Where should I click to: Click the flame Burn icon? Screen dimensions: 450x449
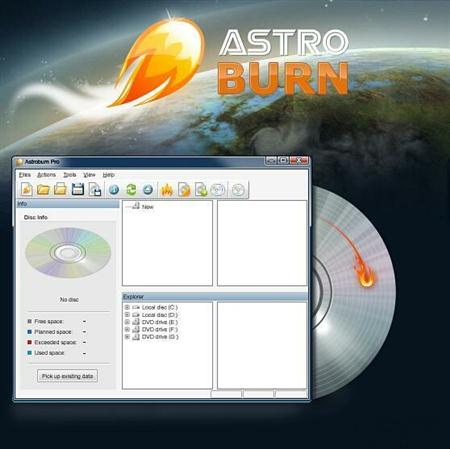click(x=167, y=190)
